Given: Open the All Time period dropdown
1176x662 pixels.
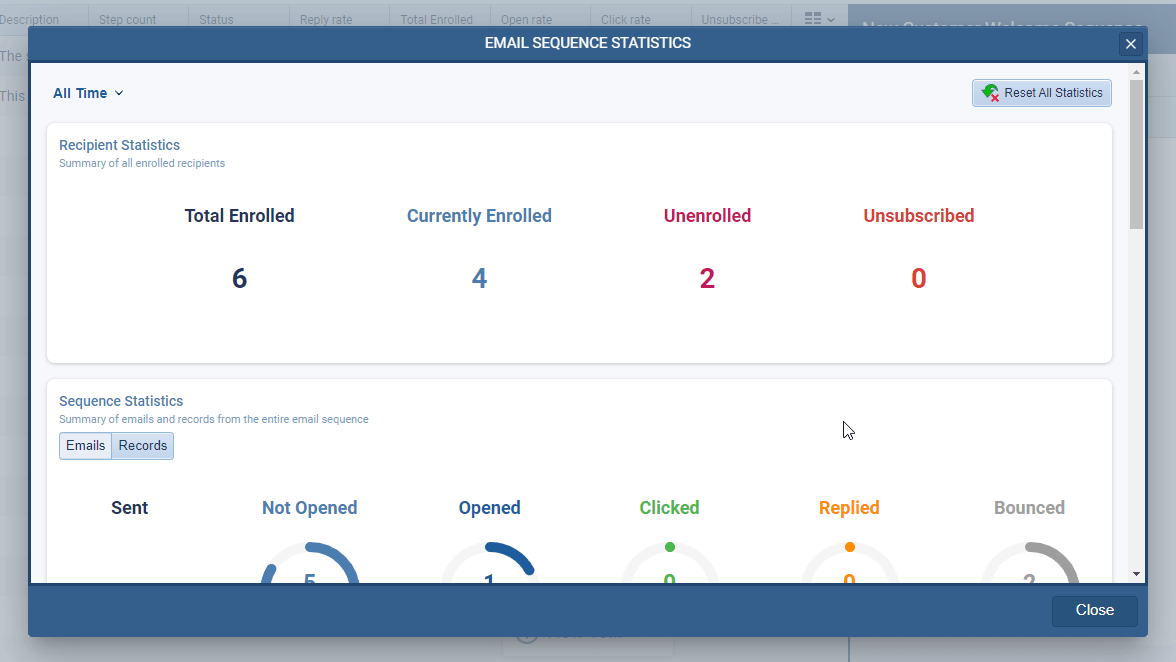Looking at the screenshot, I should (88, 93).
